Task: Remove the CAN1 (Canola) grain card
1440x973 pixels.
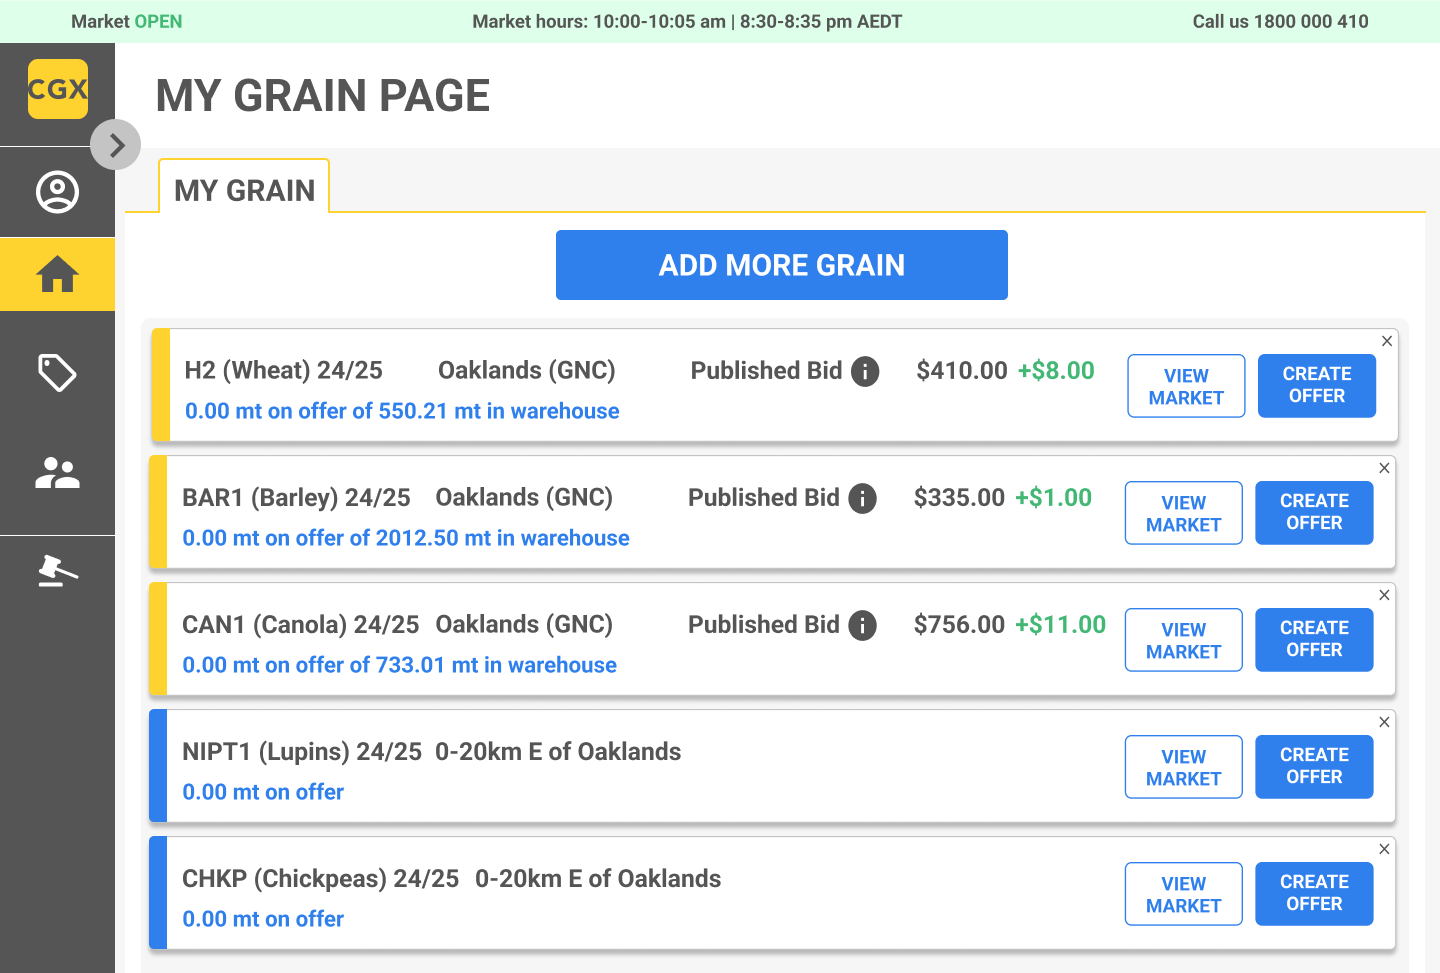Action: coord(1384,595)
